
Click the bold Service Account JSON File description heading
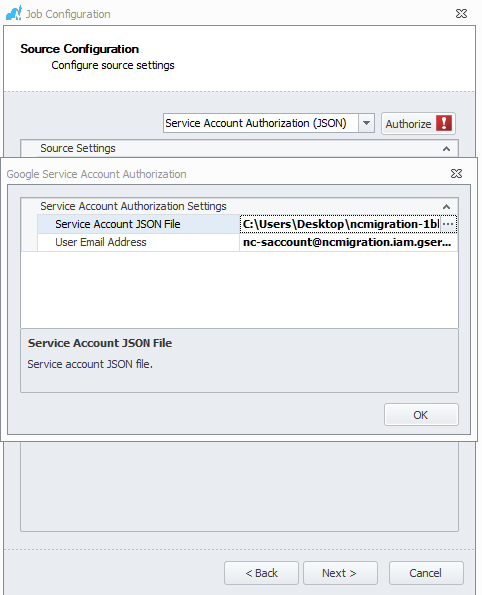click(100, 343)
